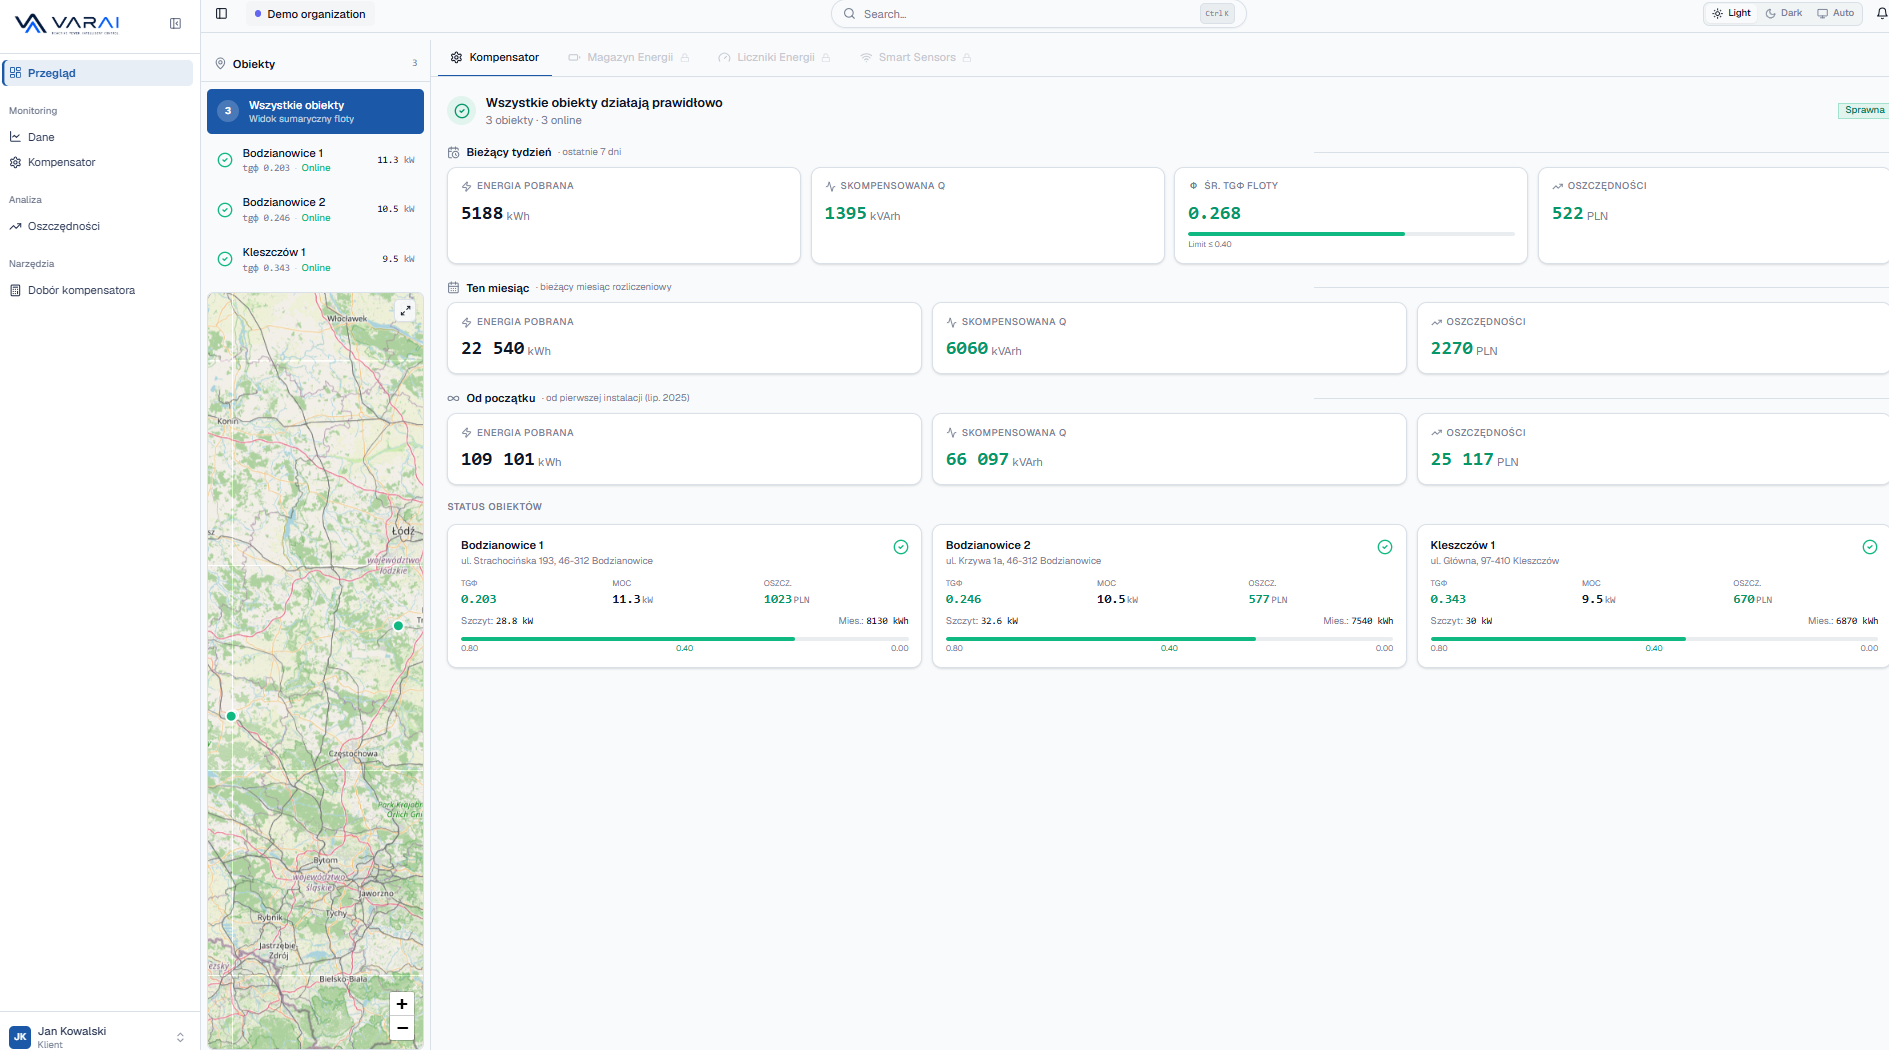Open the user account menu chevron
Screen dimensions: 1889x1050
click(x=180, y=1038)
